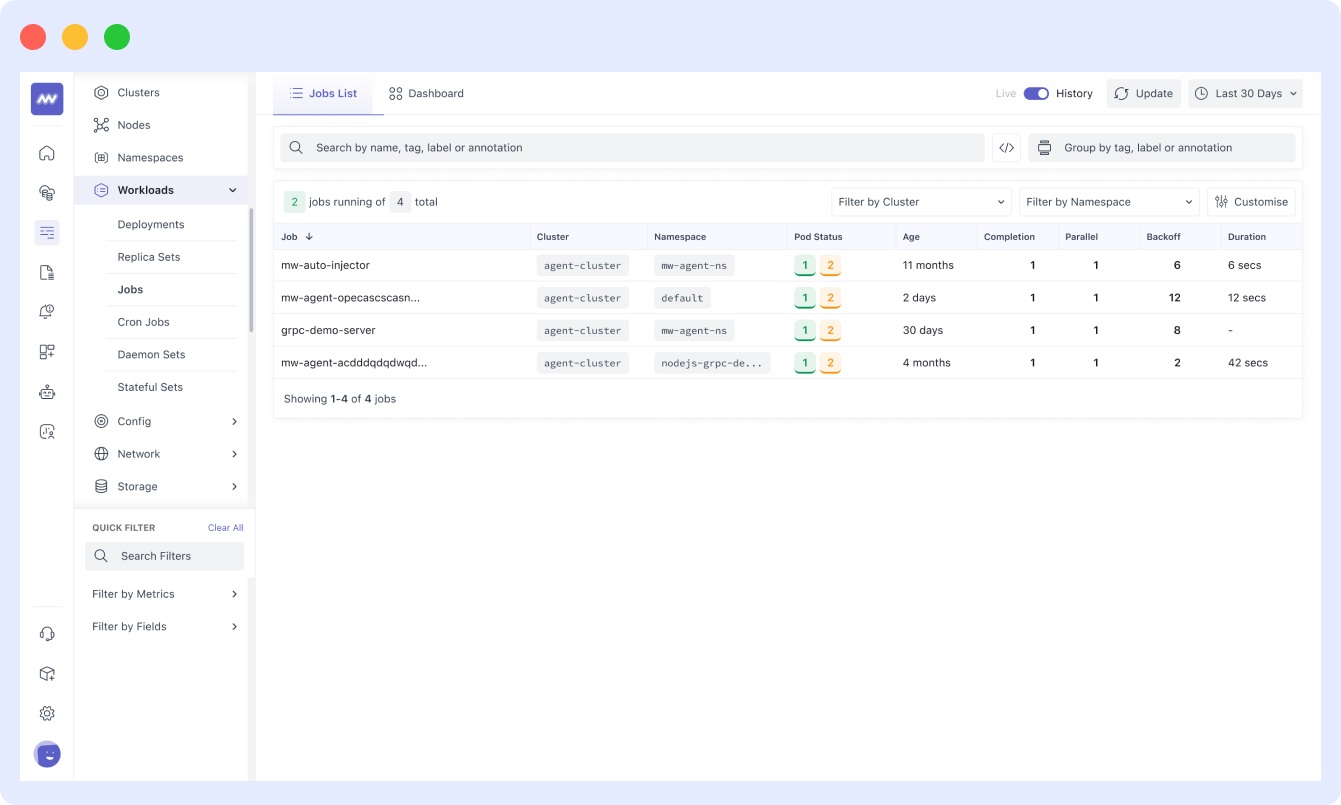
Task: Click the Job column sort arrow
Action: pyautogui.click(x=309, y=237)
